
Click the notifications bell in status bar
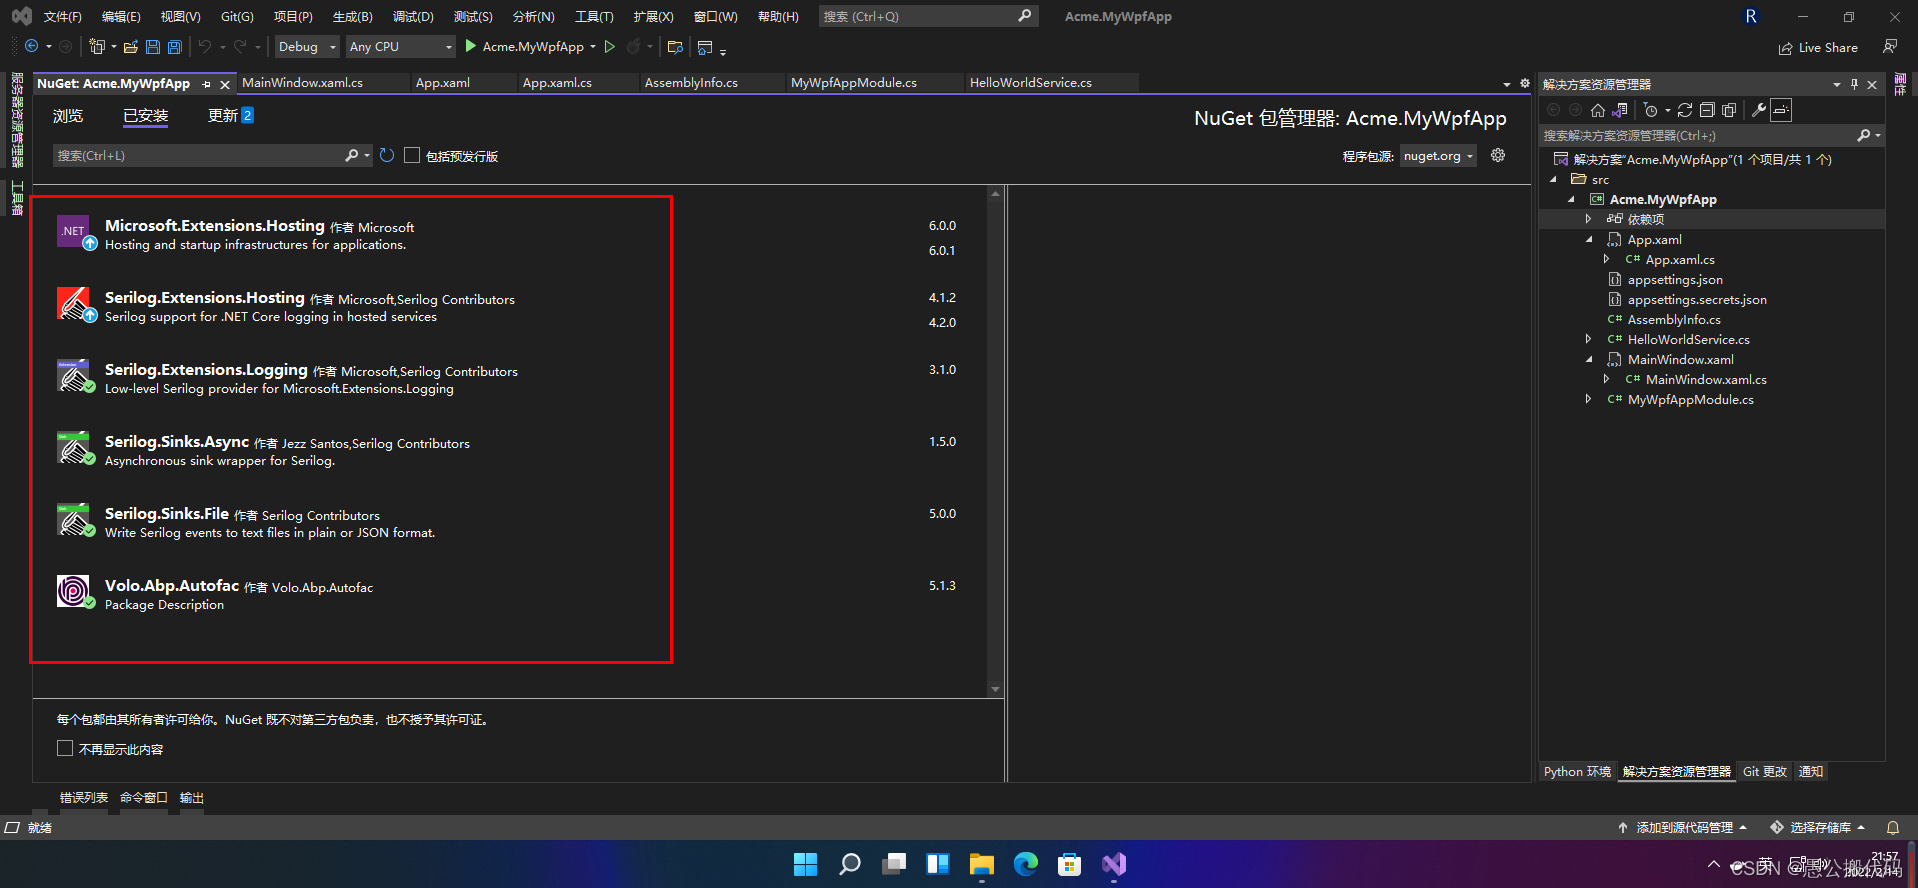(1892, 827)
